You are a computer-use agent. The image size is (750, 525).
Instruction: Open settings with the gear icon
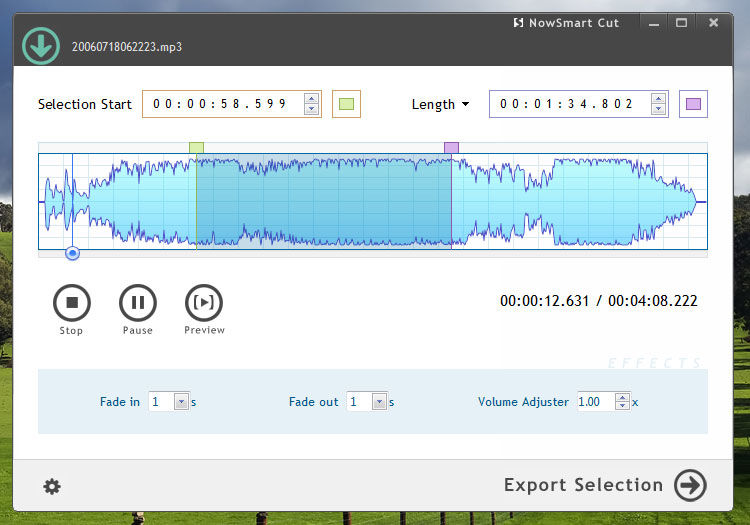52,486
